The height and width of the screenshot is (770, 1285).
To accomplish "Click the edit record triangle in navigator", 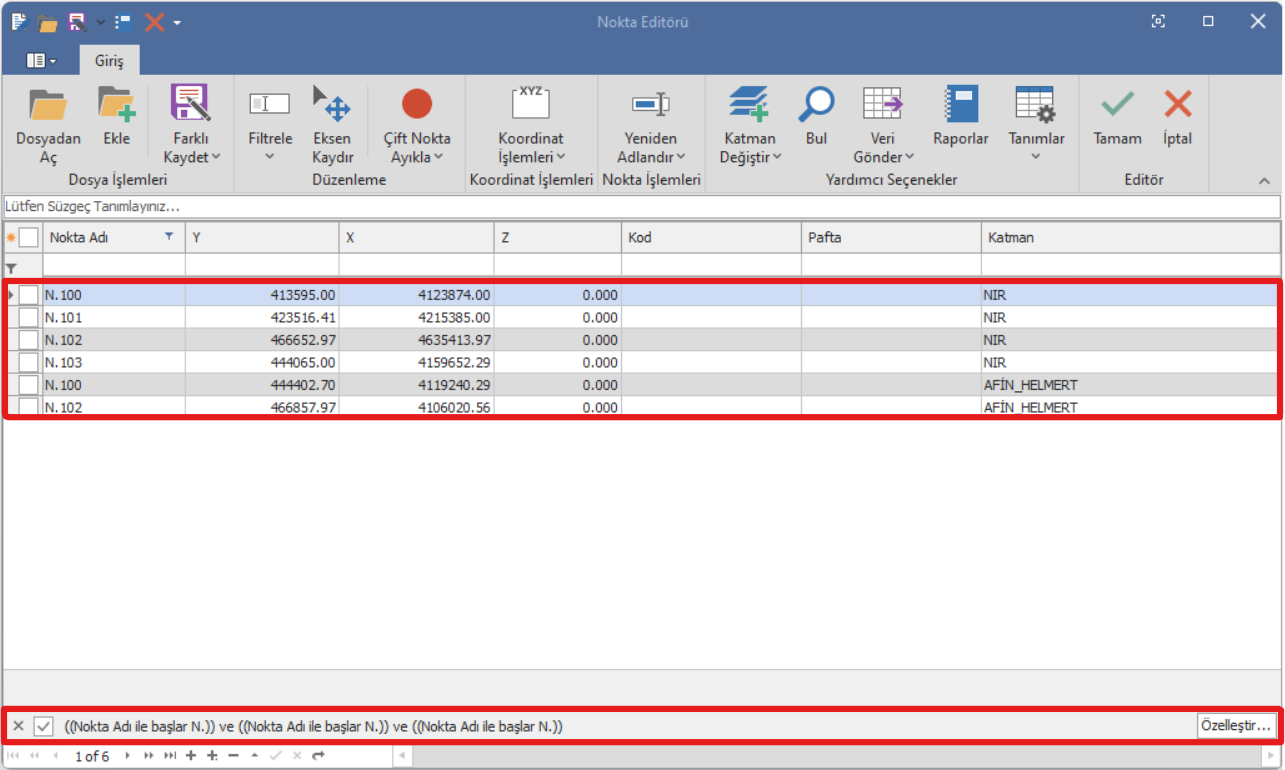I will click(x=254, y=756).
